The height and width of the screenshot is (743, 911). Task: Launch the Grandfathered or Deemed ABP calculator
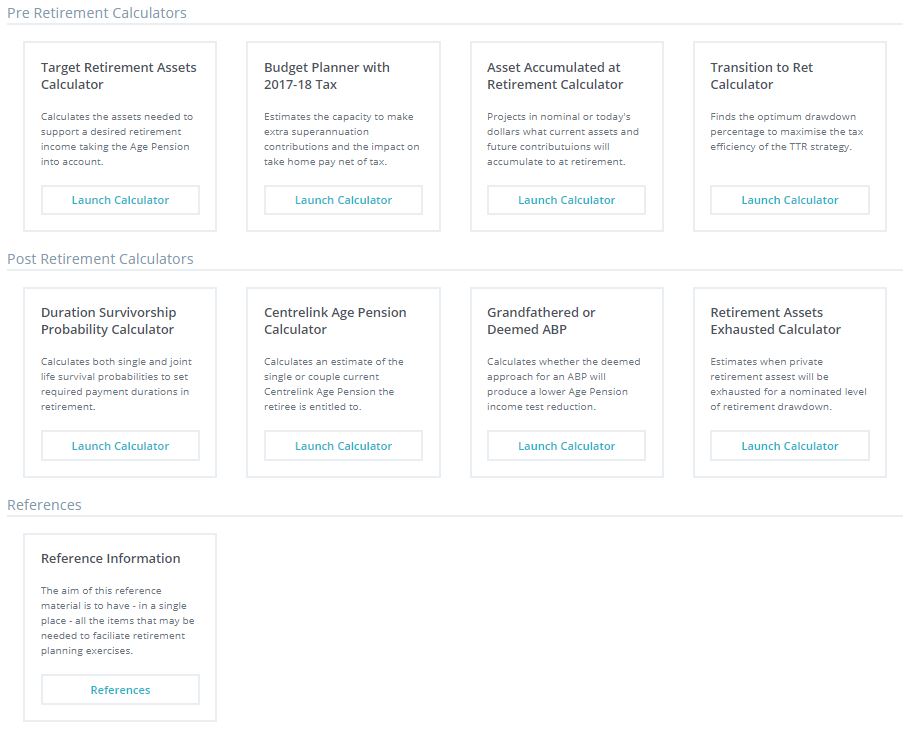pyautogui.click(x=566, y=446)
